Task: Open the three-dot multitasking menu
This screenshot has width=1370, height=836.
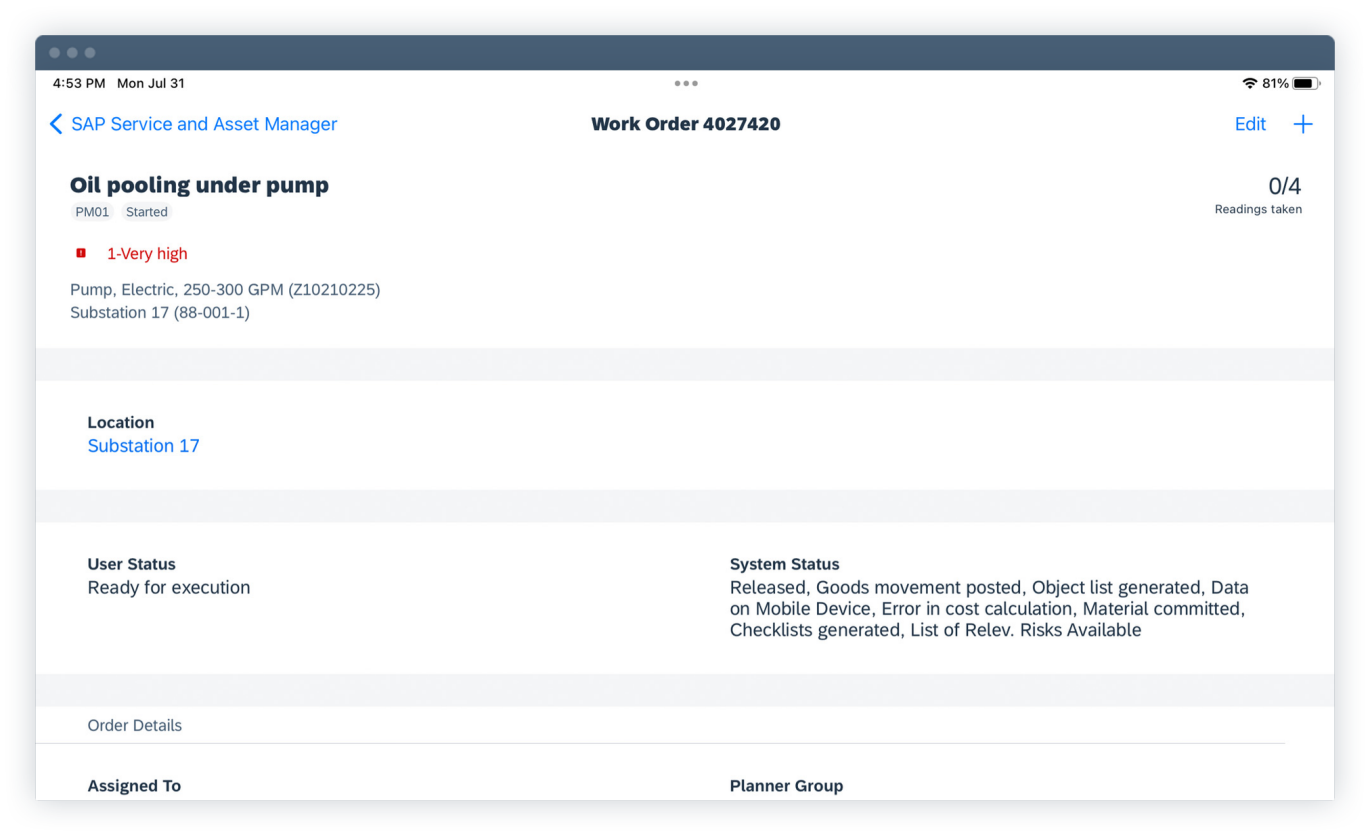Action: pyautogui.click(x=686, y=84)
